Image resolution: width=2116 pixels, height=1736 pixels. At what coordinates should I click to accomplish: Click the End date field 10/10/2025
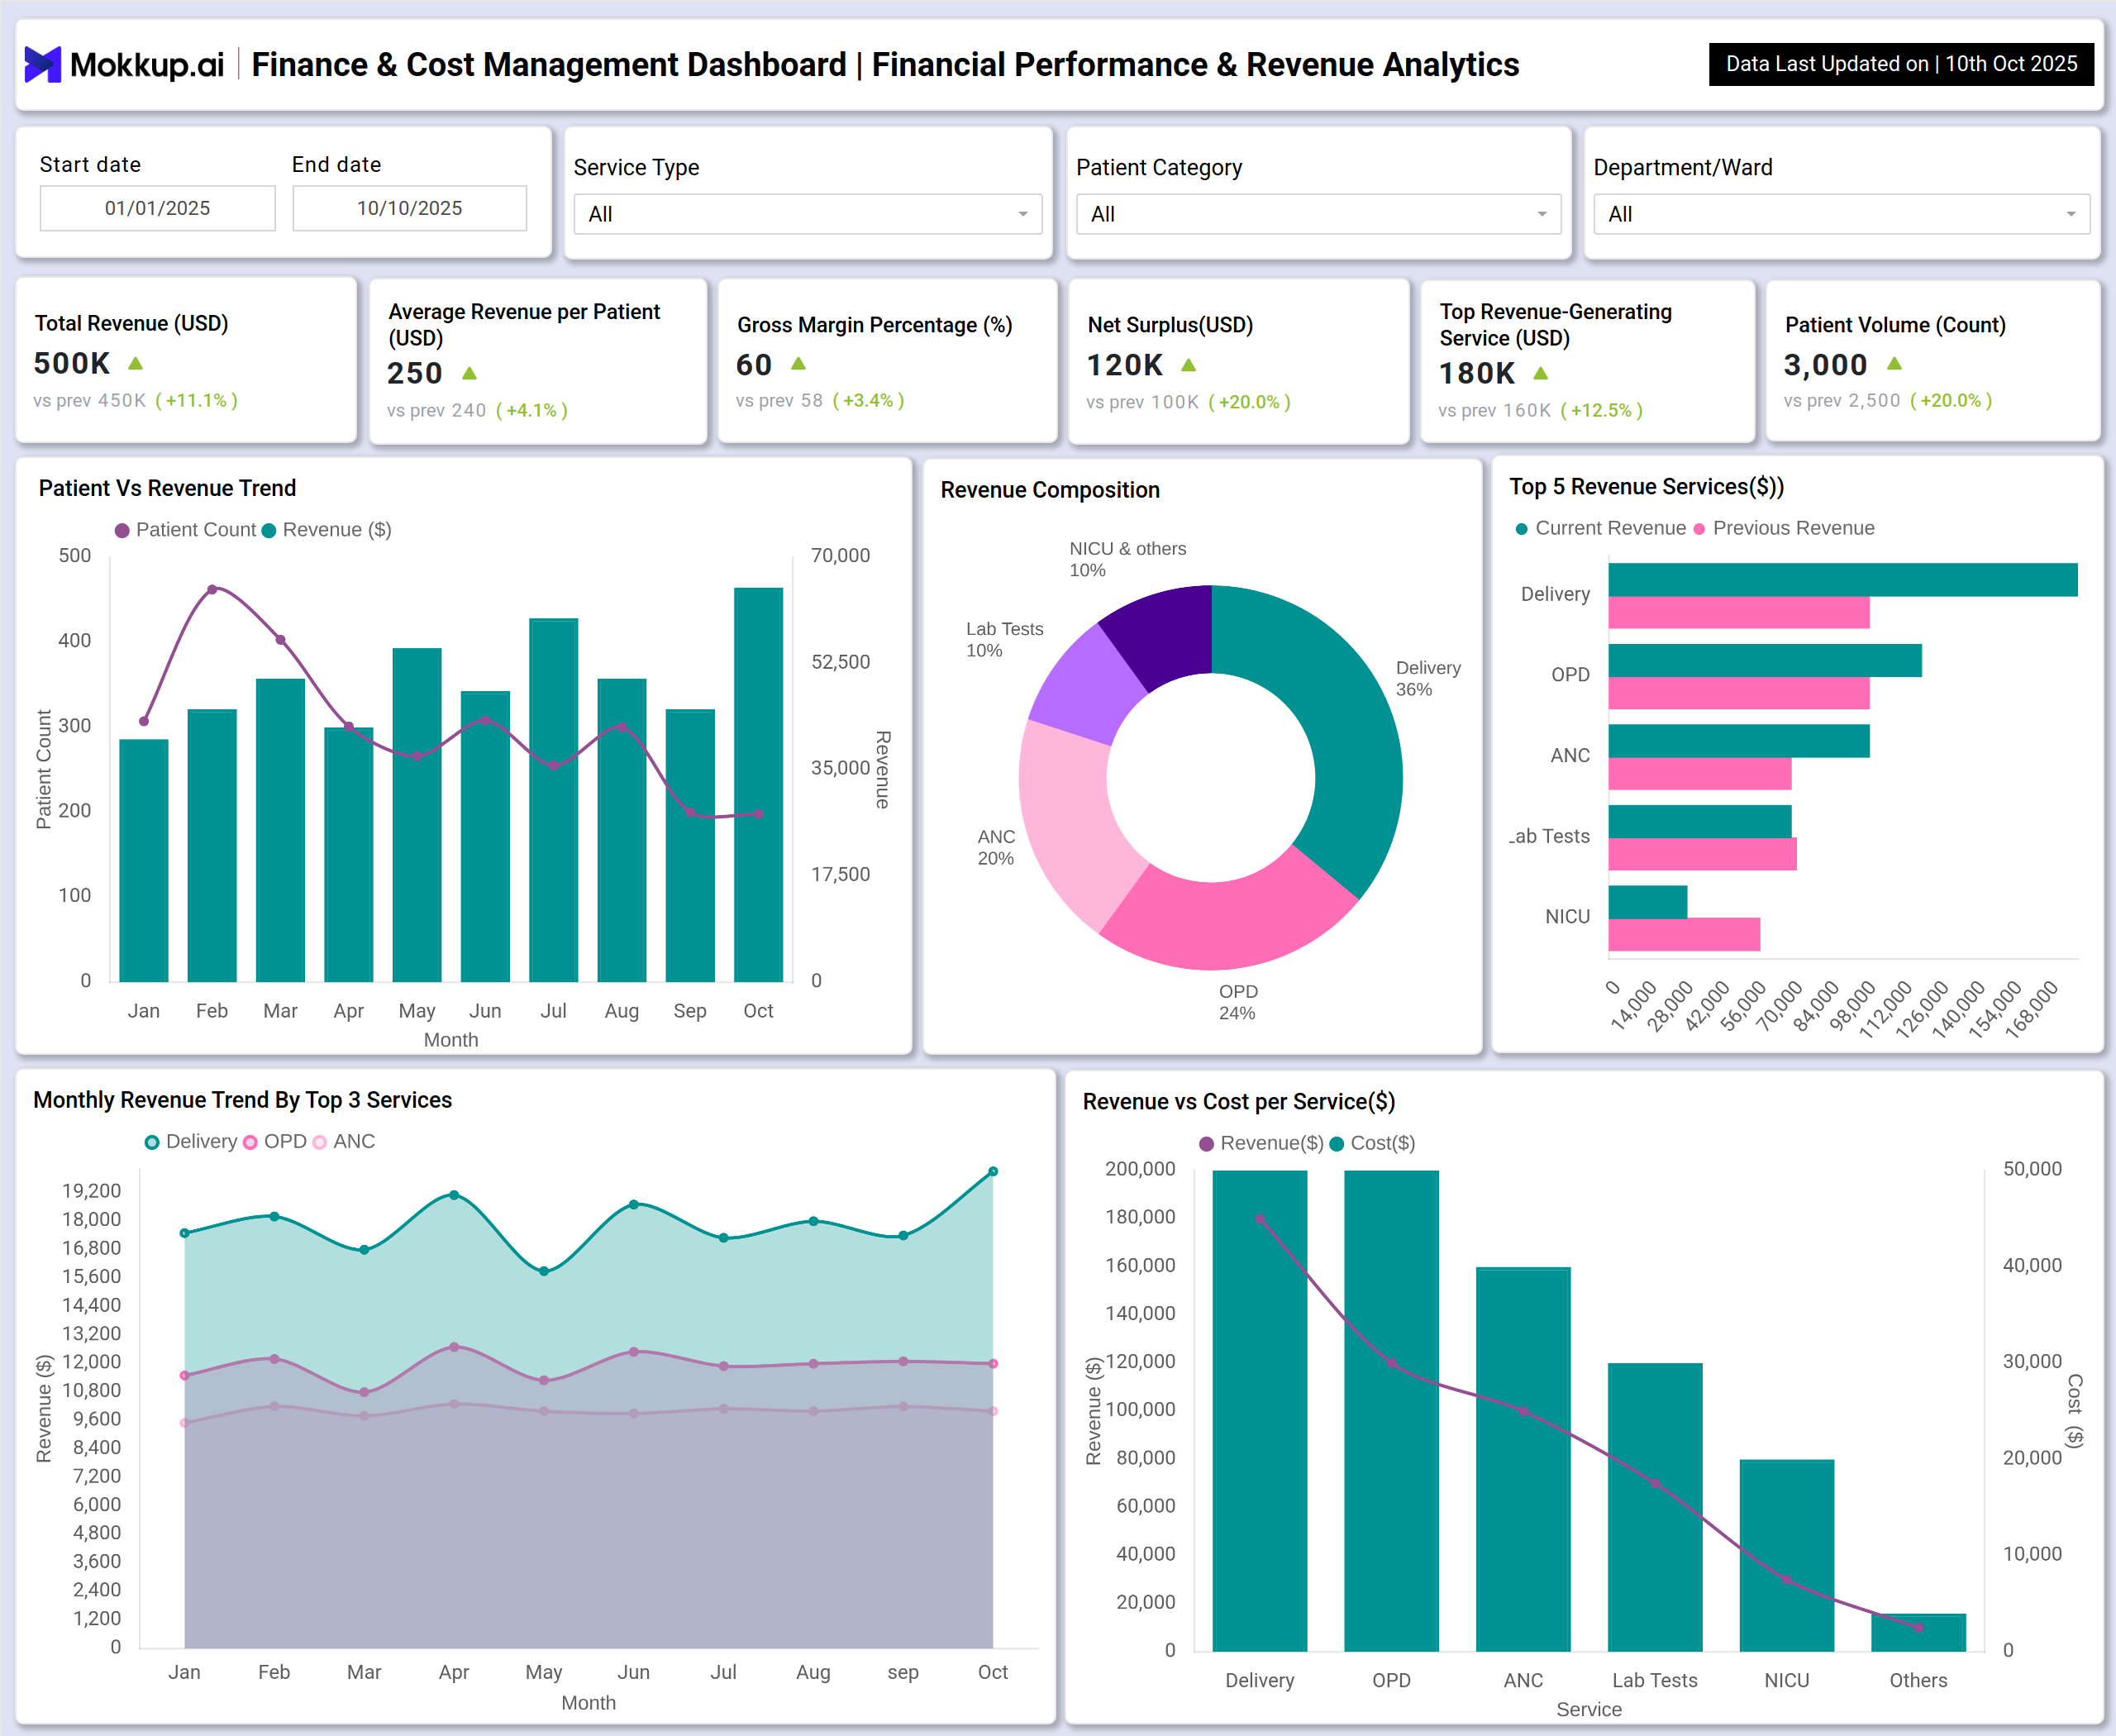tap(409, 208)
